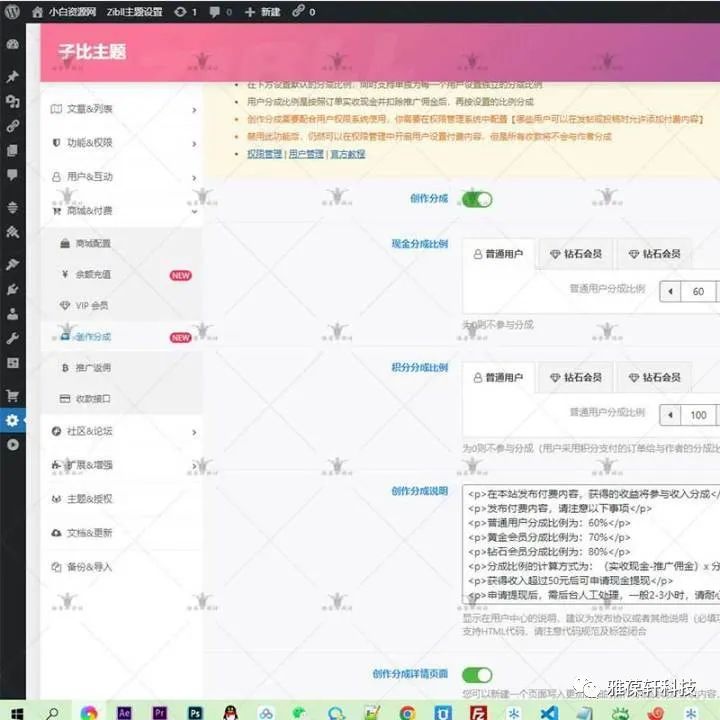This screenshot has width=720, height=720.
Task: Open VIP 会员 submenu item
Action: 122,306
